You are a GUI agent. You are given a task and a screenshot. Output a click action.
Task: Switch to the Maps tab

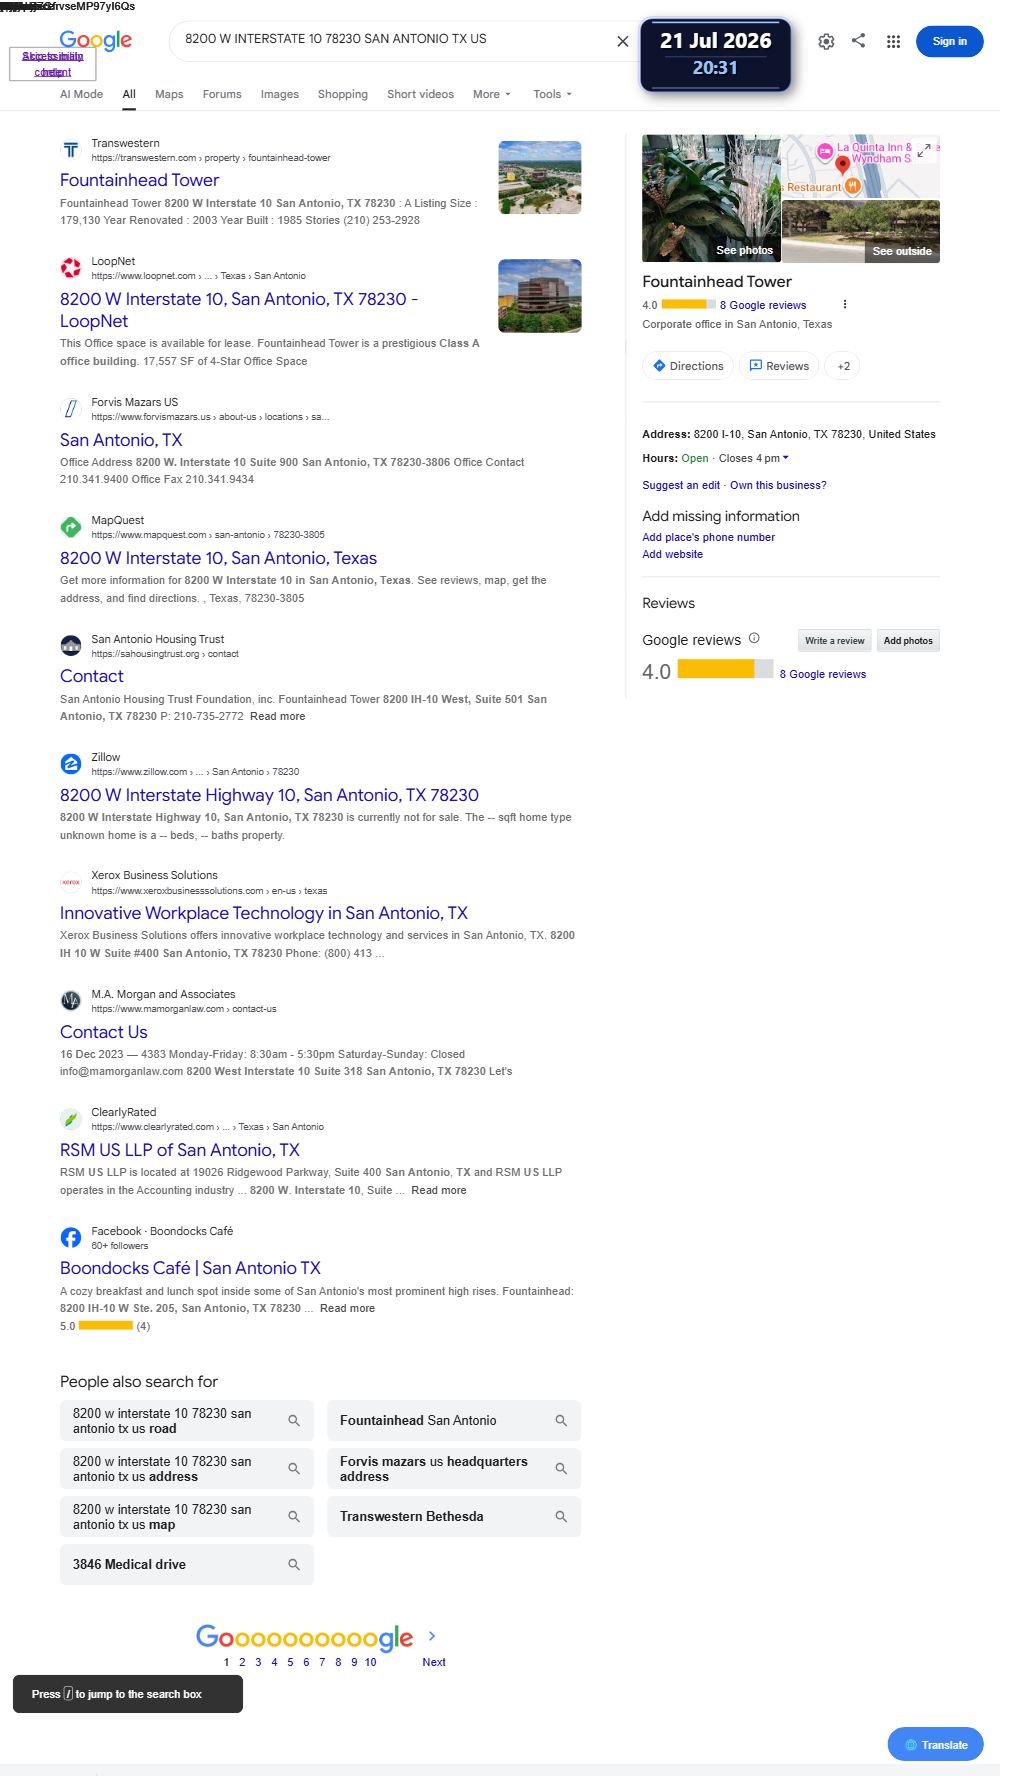(x=169, y=94)
